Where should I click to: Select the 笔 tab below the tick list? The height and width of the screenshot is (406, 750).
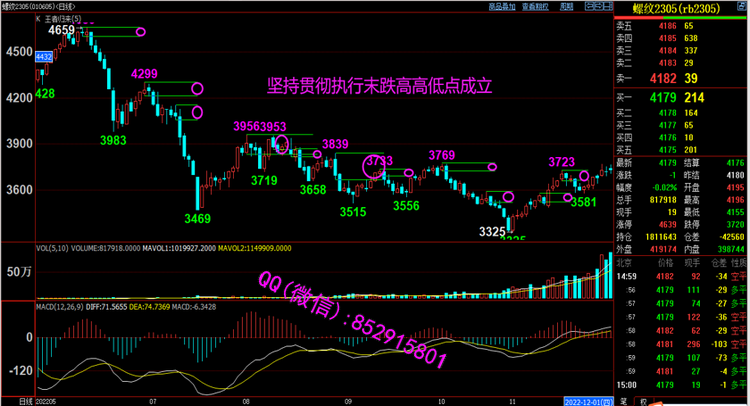[622, 400]
